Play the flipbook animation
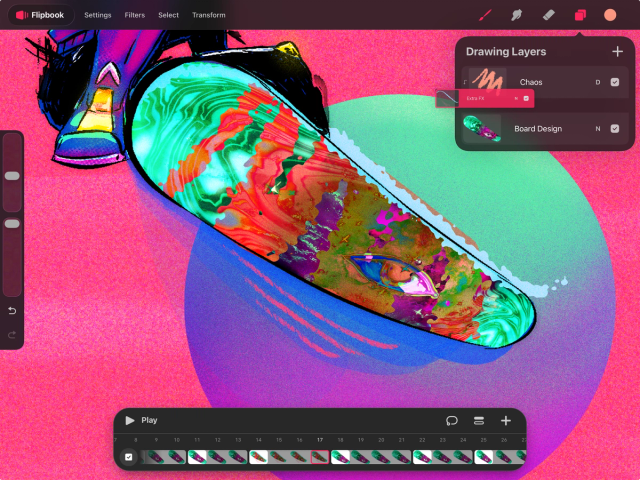The width and height of the screenshot is (640, 480). click(x=130, y=420)
